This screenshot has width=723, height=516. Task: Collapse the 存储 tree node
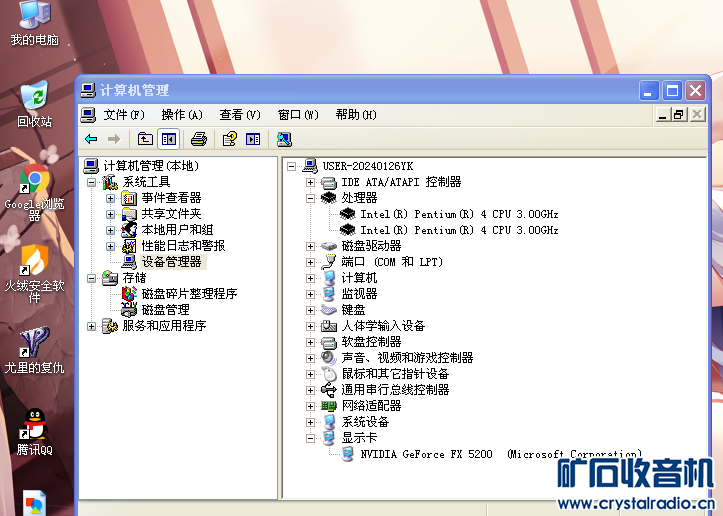pos(91,278)
